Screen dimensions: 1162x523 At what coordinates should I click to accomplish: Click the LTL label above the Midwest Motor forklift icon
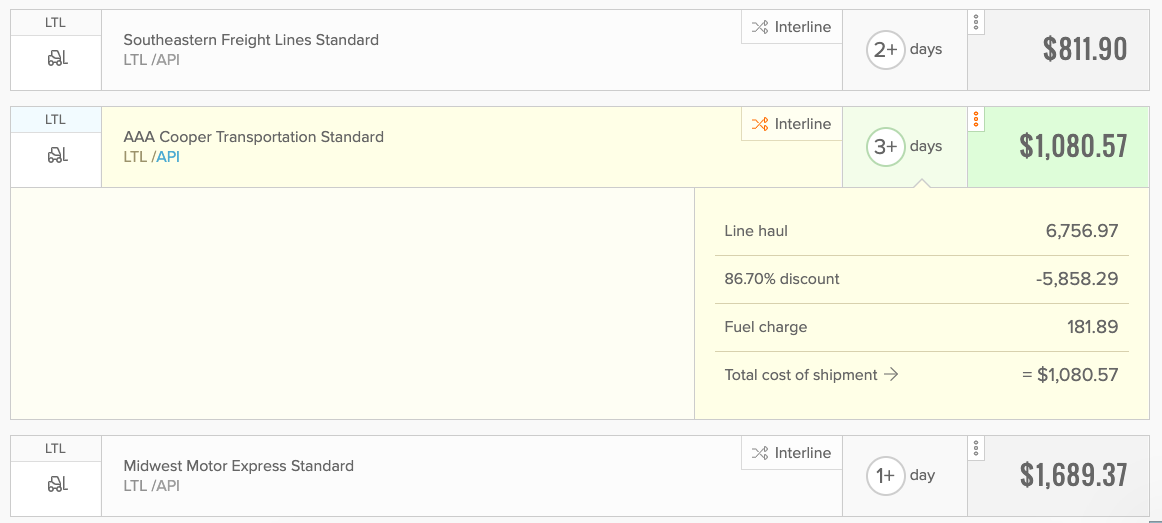click(x=56, y=449)
